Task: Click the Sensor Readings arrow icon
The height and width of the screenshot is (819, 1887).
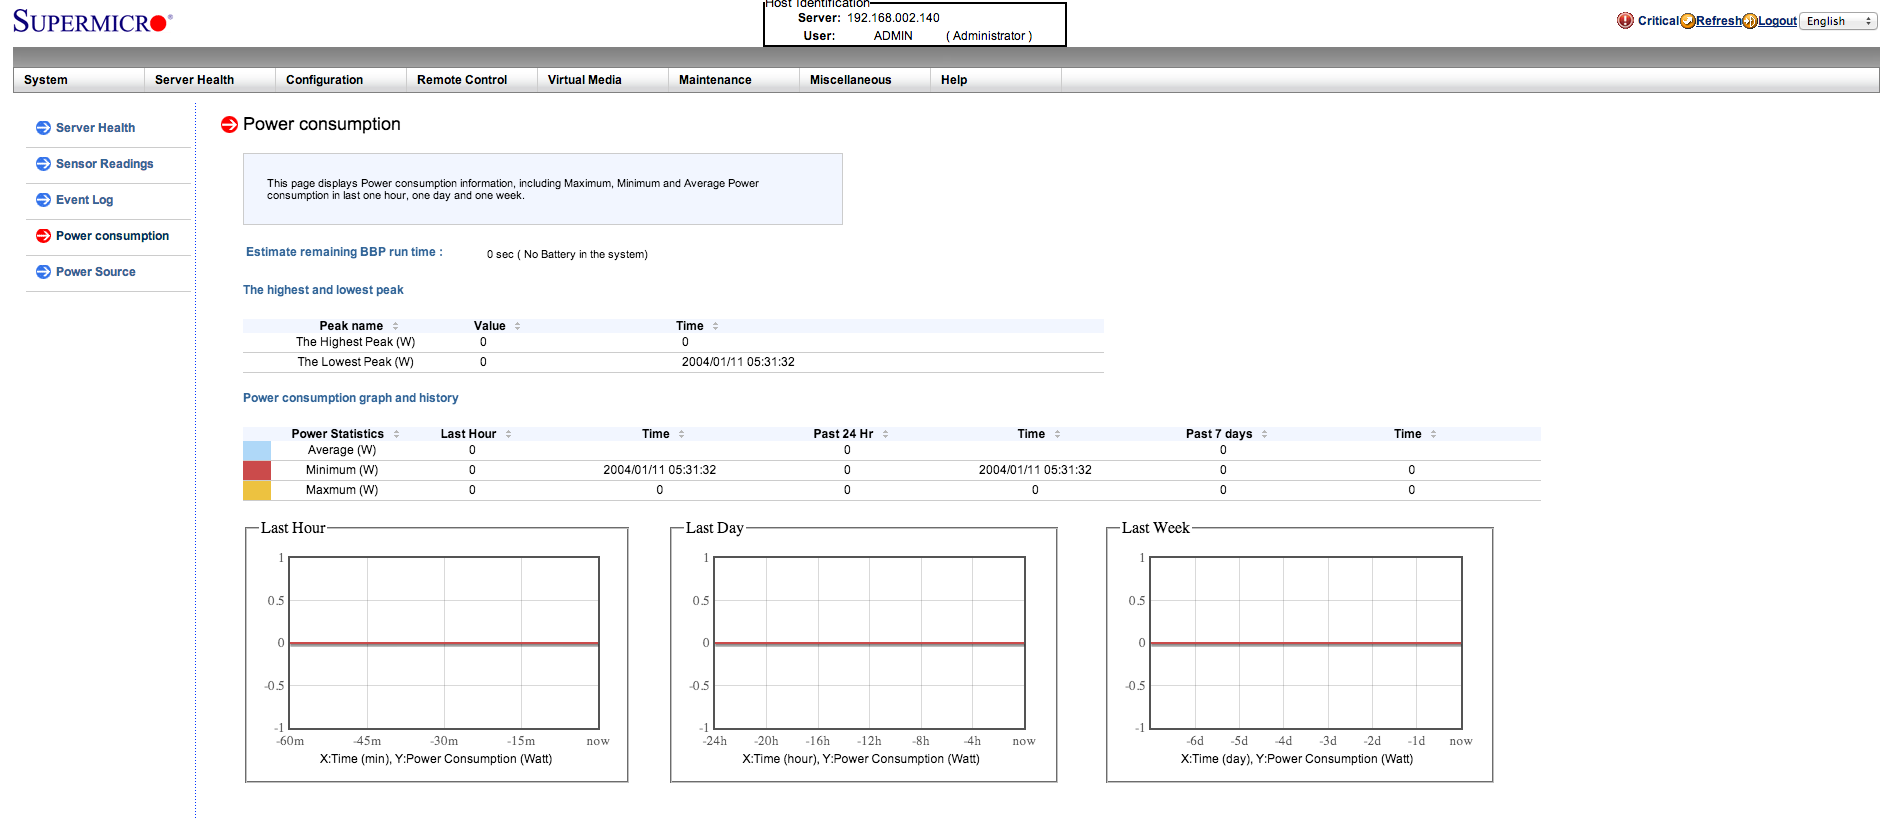Action: pos(43,164)
